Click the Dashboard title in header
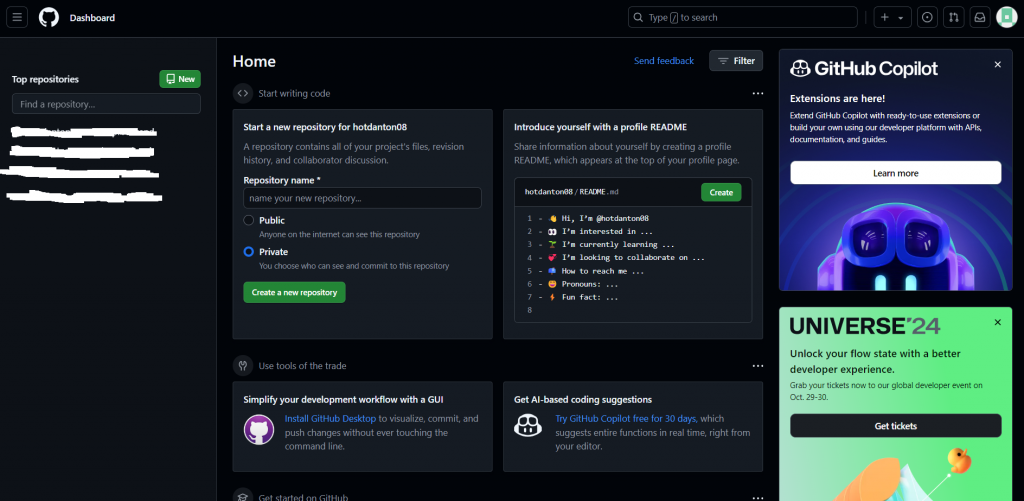The width and height of the screenshot is (1024, 501). click(92, 18)
